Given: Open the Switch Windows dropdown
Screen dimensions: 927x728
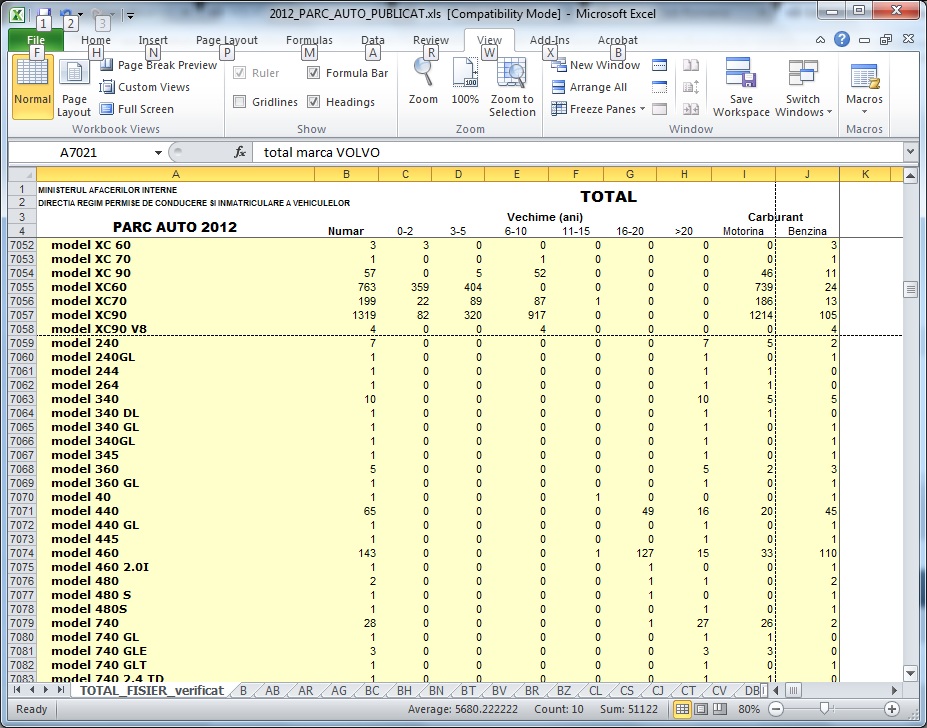Looking at the screenshot, I should [803, 87].
